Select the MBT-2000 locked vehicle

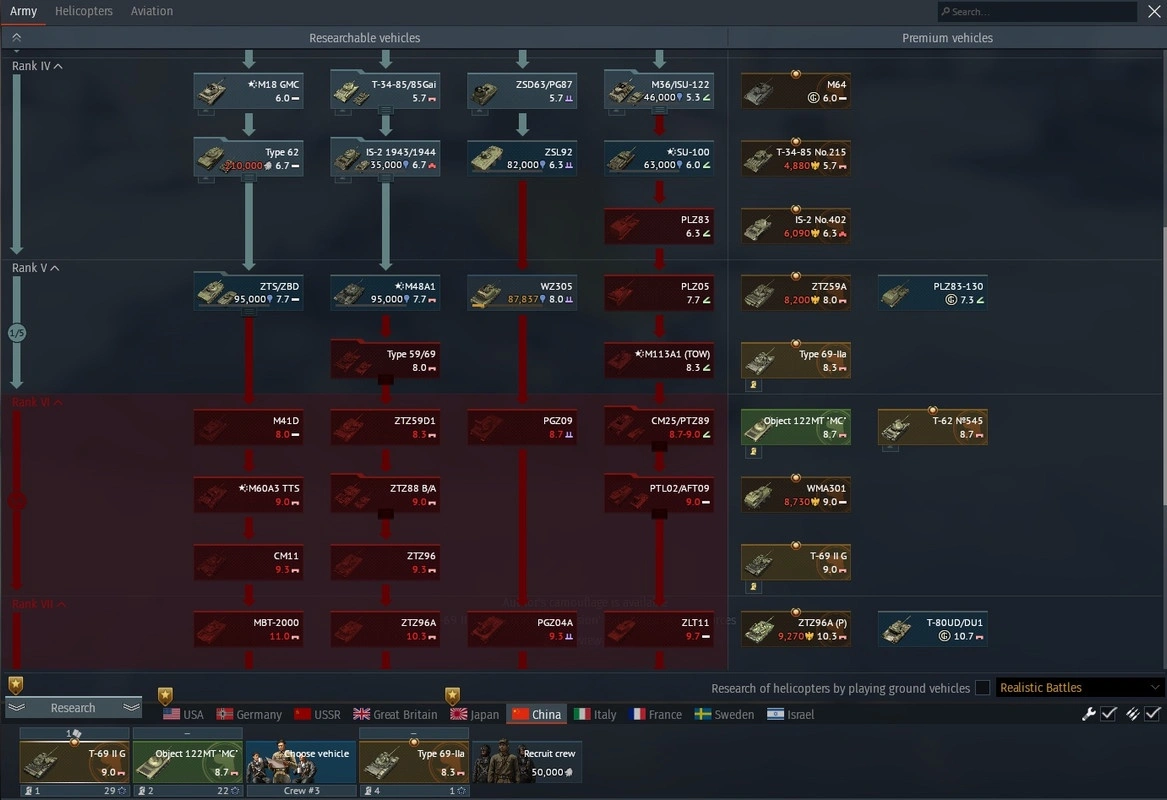pos(248,629)
